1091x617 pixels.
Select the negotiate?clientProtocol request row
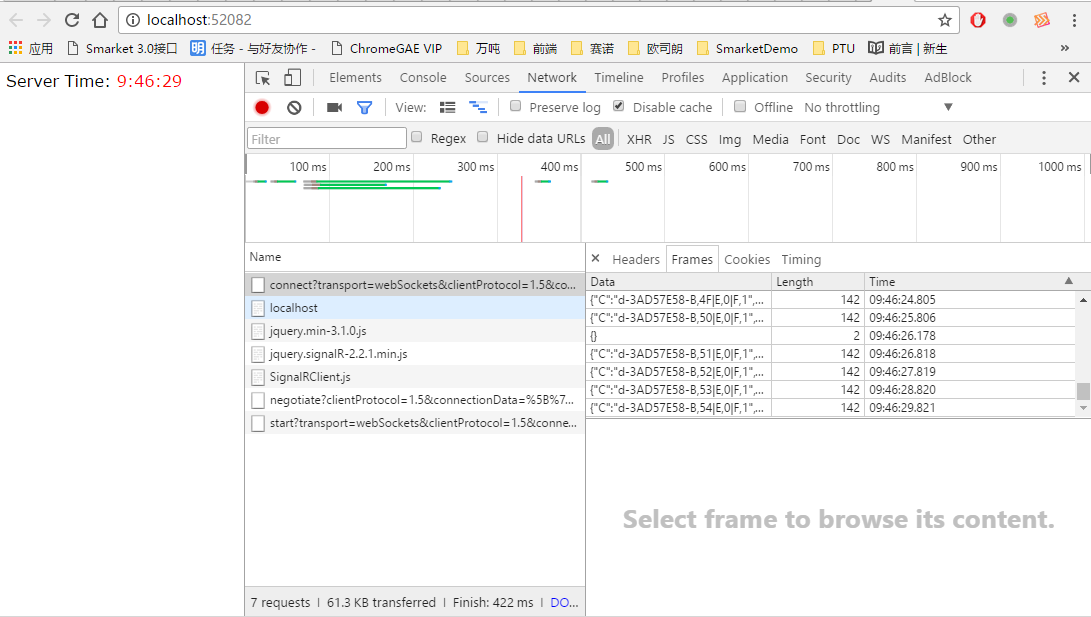(415, 400)
